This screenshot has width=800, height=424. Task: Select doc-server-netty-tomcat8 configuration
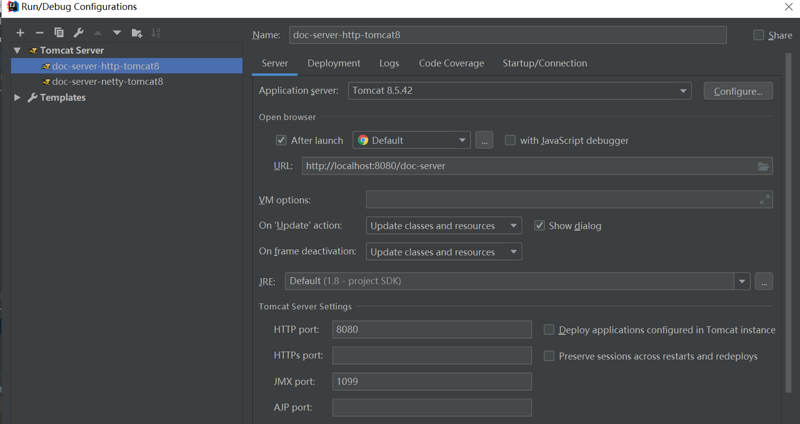coord(107,82)
